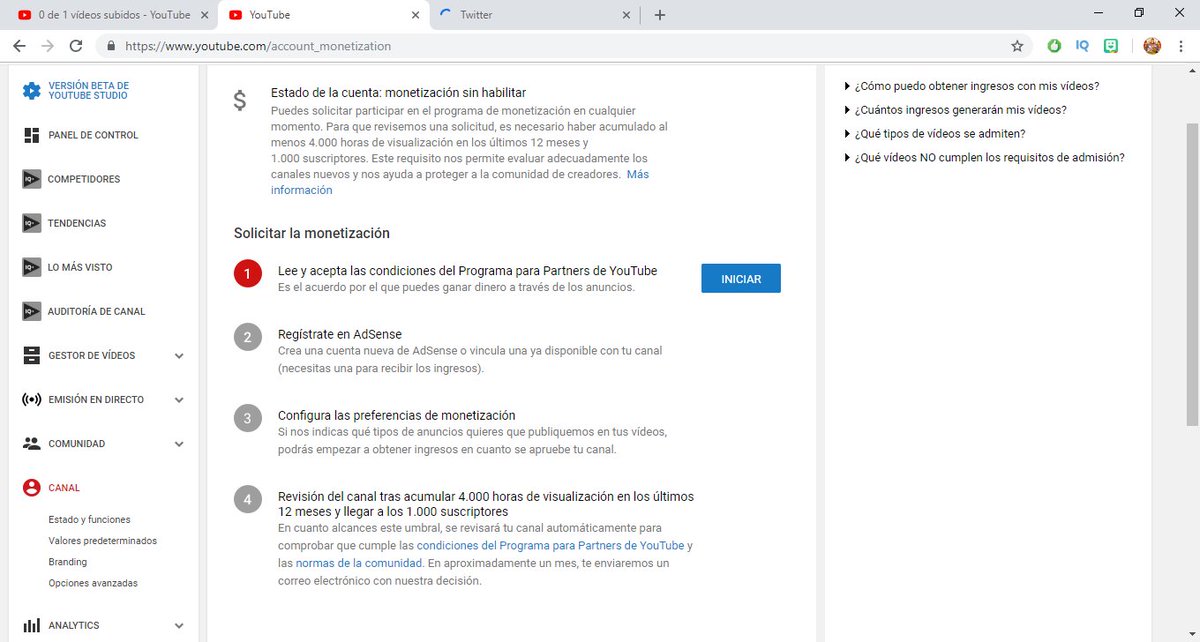
Task: Click the green square extension icon
Action: coord(1111,46)
